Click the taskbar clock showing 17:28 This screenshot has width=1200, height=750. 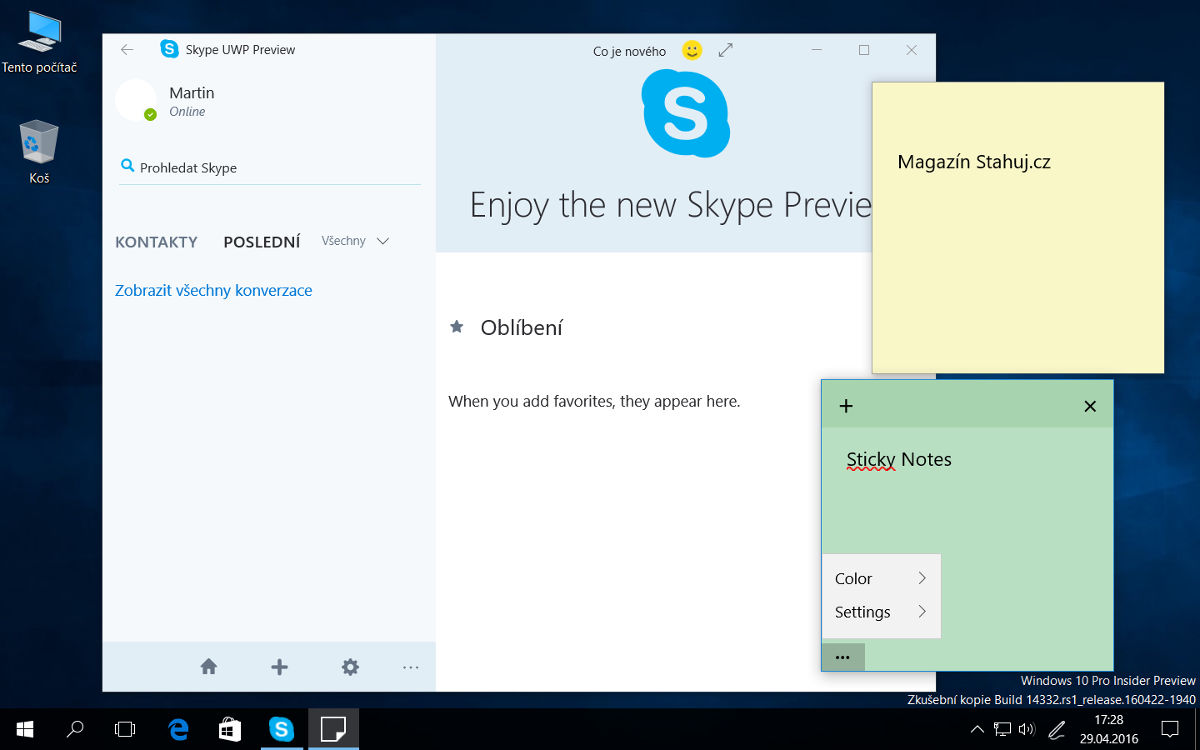point(1108,729)
